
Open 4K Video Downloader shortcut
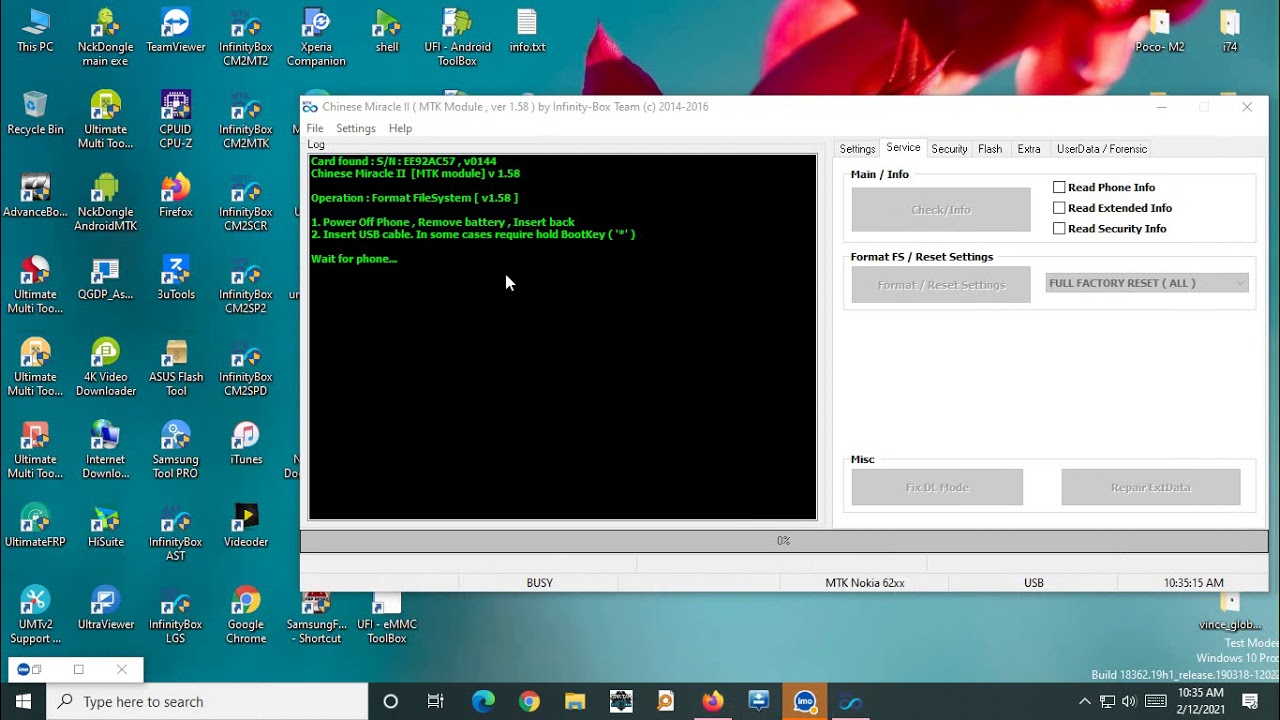(105, 368)
